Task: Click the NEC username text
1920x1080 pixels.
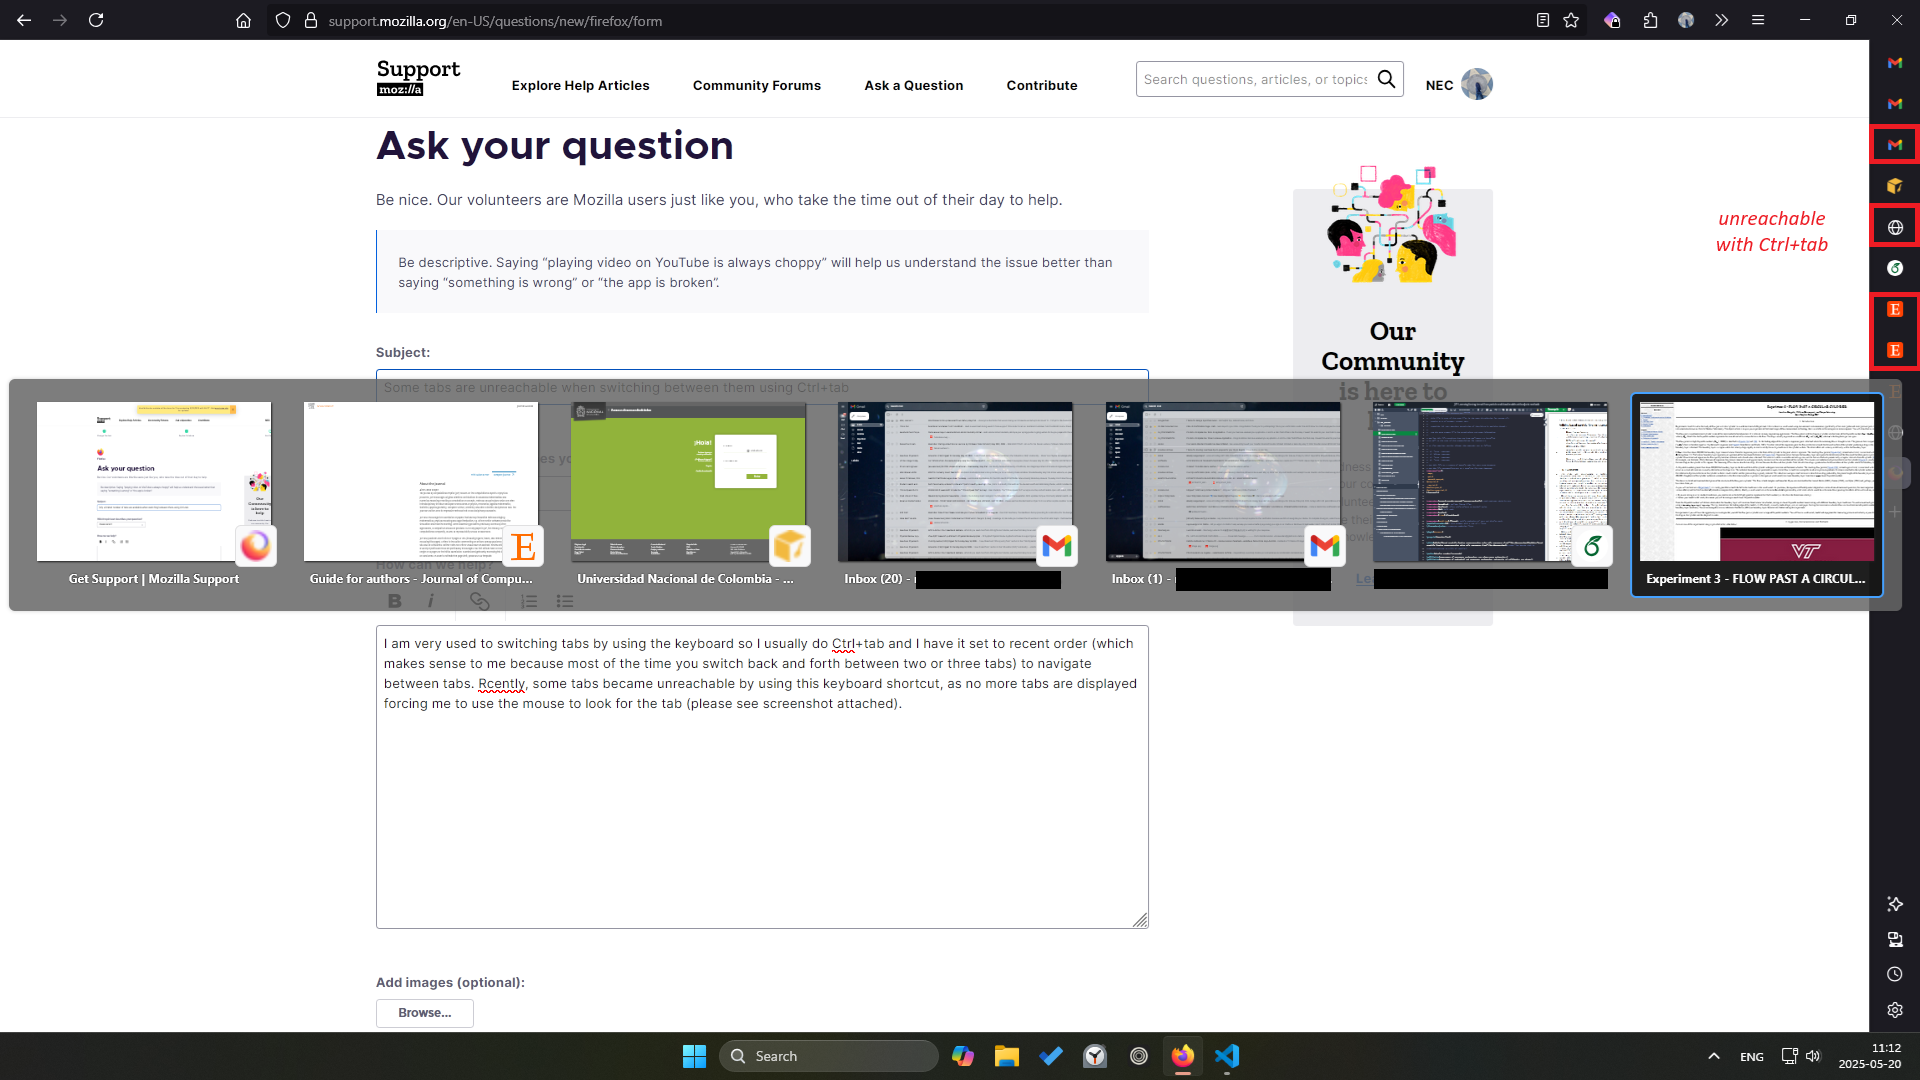Action: (1439, 86)
